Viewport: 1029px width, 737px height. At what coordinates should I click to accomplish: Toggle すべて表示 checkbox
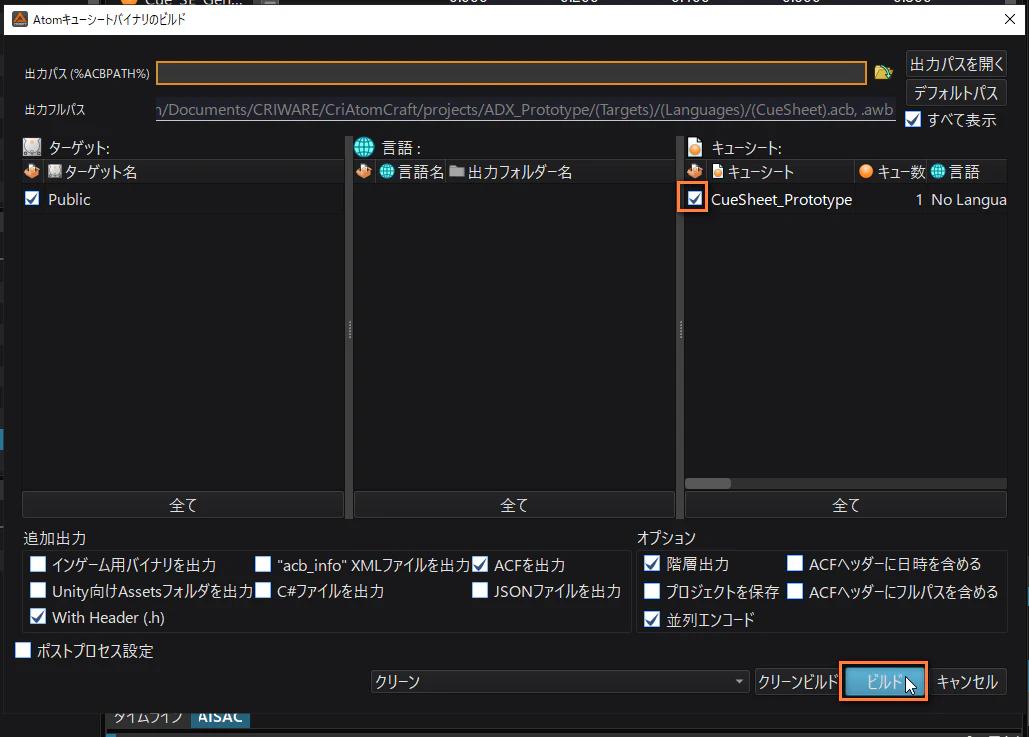coord(913,119)
